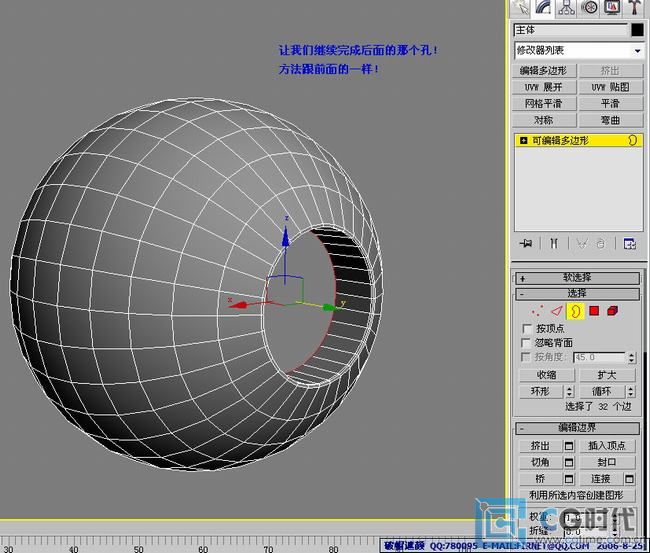Image resolution: width=650 pixels, height=553 pixels.
Task: Toggle the 按角度 checkbox
Action: pos(526,357)
